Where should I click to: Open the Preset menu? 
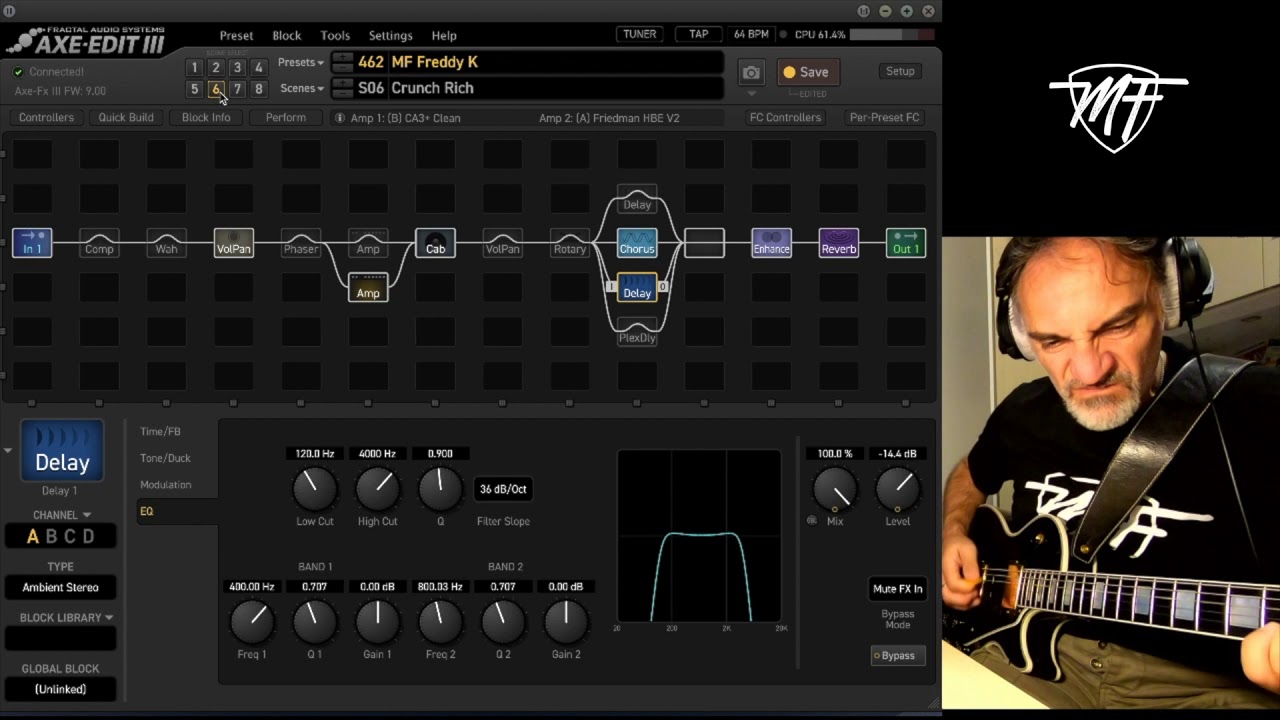[x=236, y=35]
